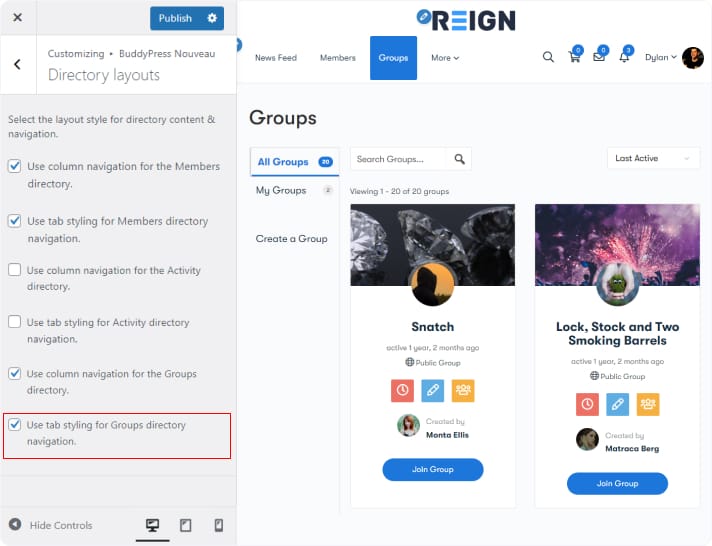Expand the More menu in navigation
This screenshot has height=546, width=712.
click(445, 58)
